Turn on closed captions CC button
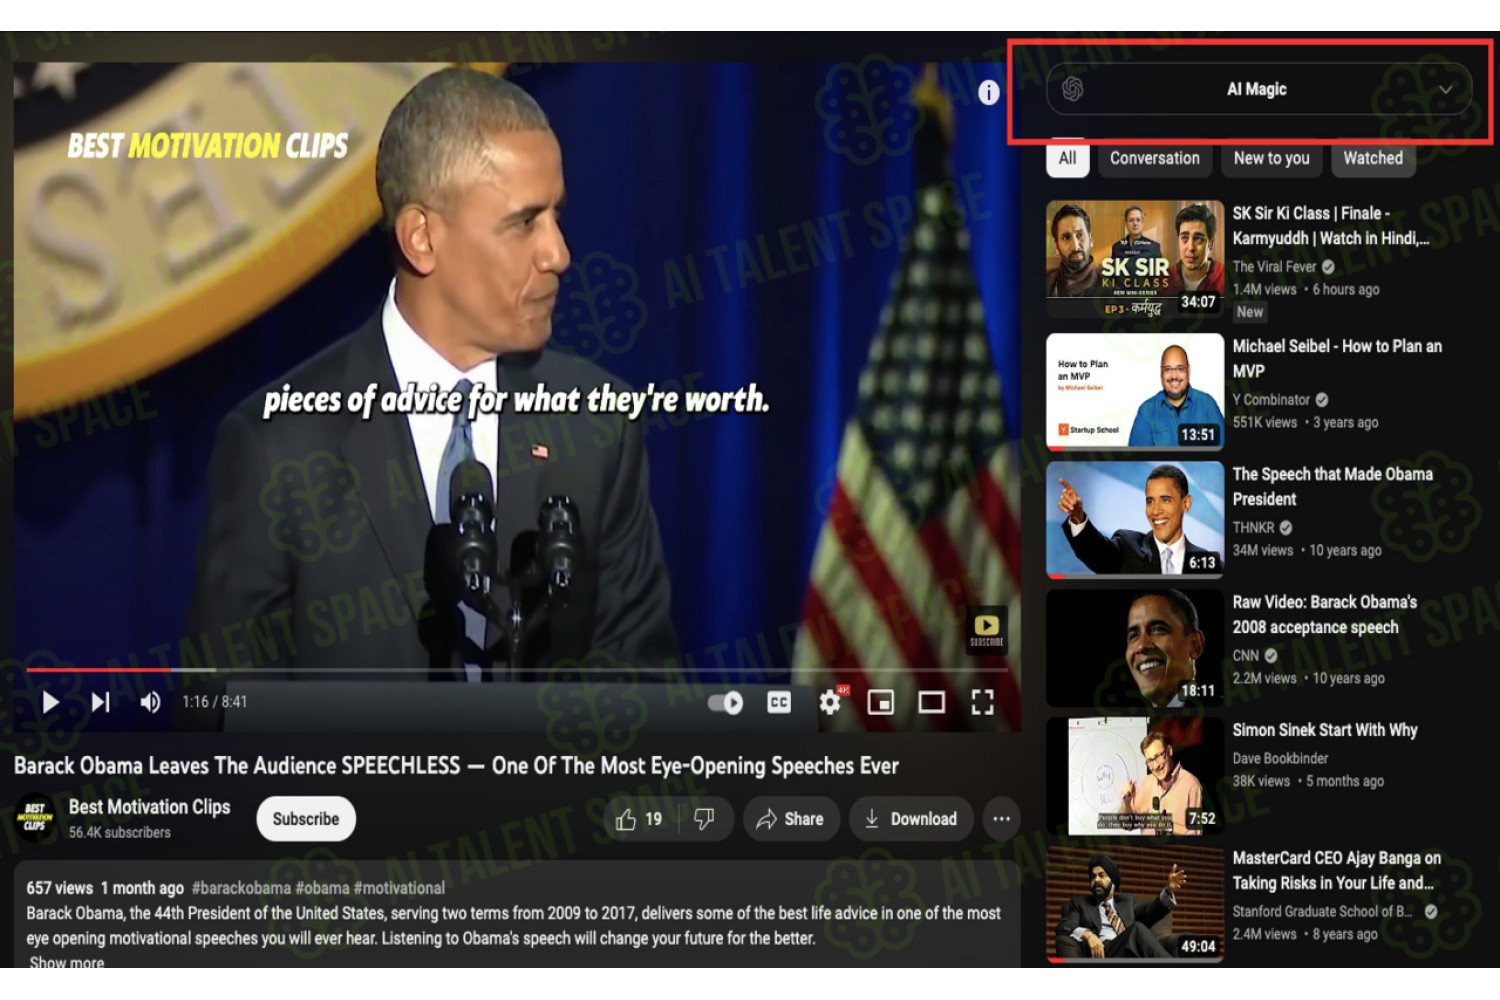 779,702
